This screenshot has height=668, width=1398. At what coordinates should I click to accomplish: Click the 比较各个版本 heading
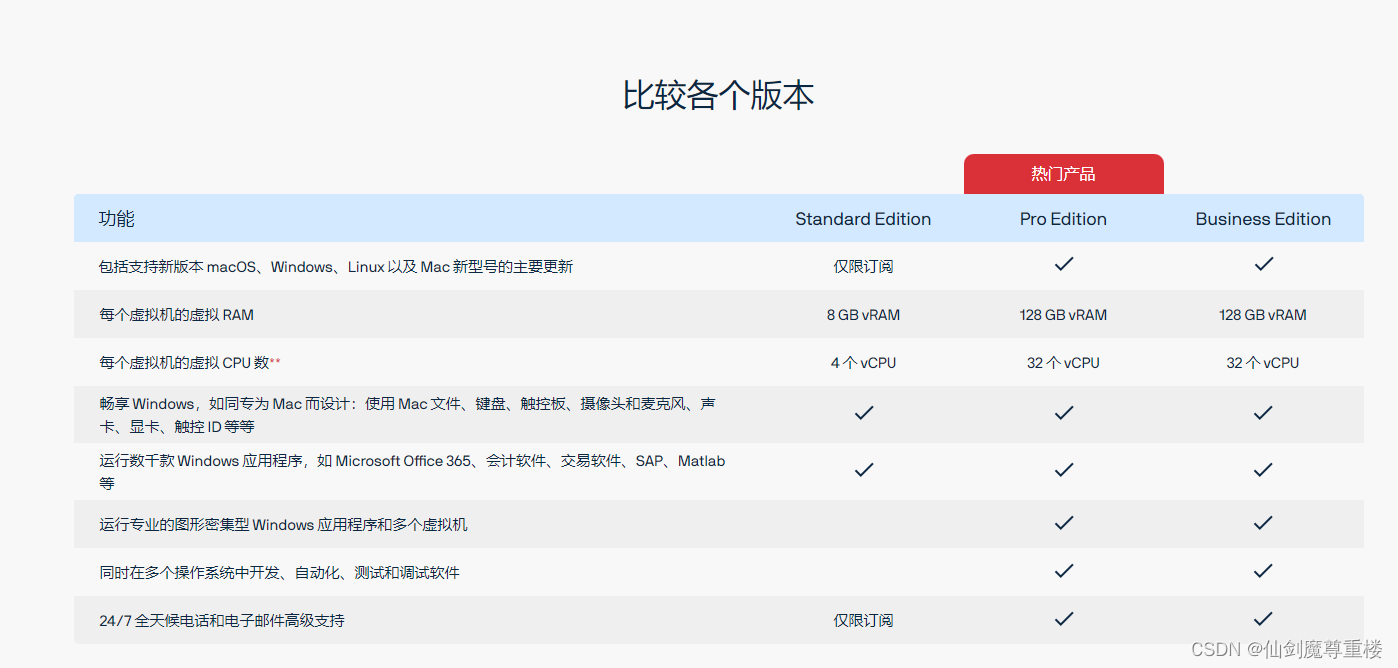point(718,95)
